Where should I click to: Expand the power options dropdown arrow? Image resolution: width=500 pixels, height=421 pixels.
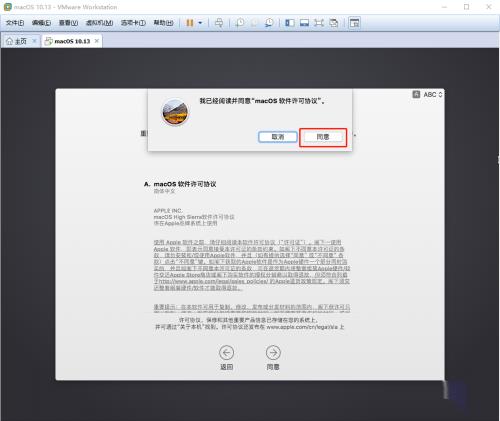coord(200,23)
